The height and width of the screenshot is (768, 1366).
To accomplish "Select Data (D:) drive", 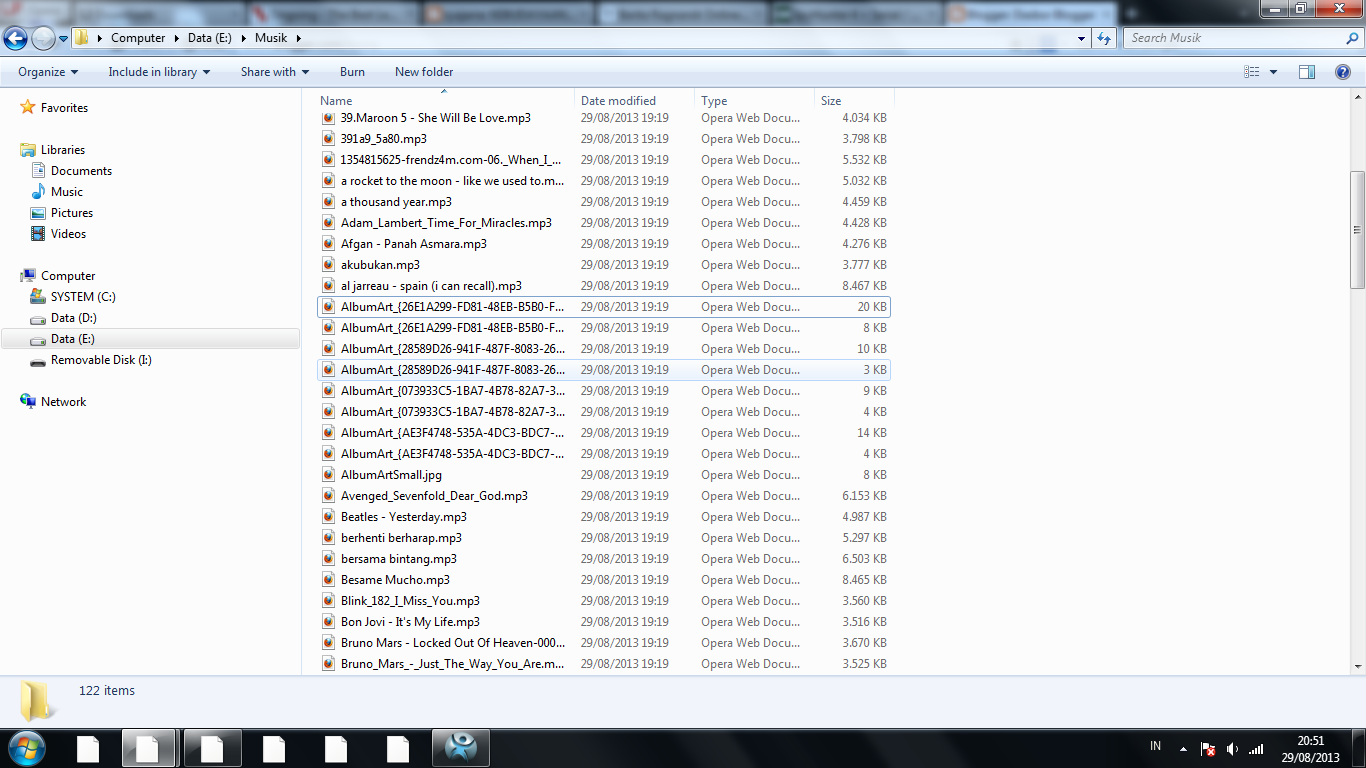I will (73, 318).
